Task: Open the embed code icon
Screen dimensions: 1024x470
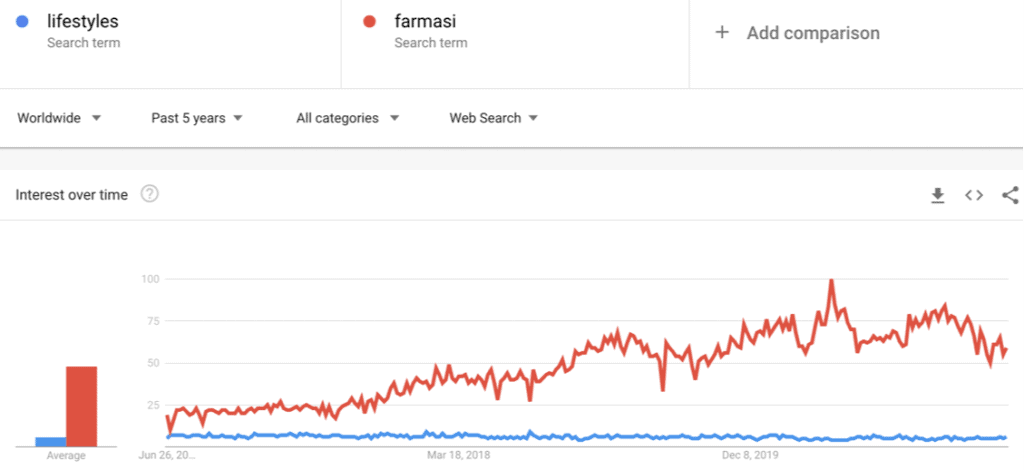Action: [974, 195]
